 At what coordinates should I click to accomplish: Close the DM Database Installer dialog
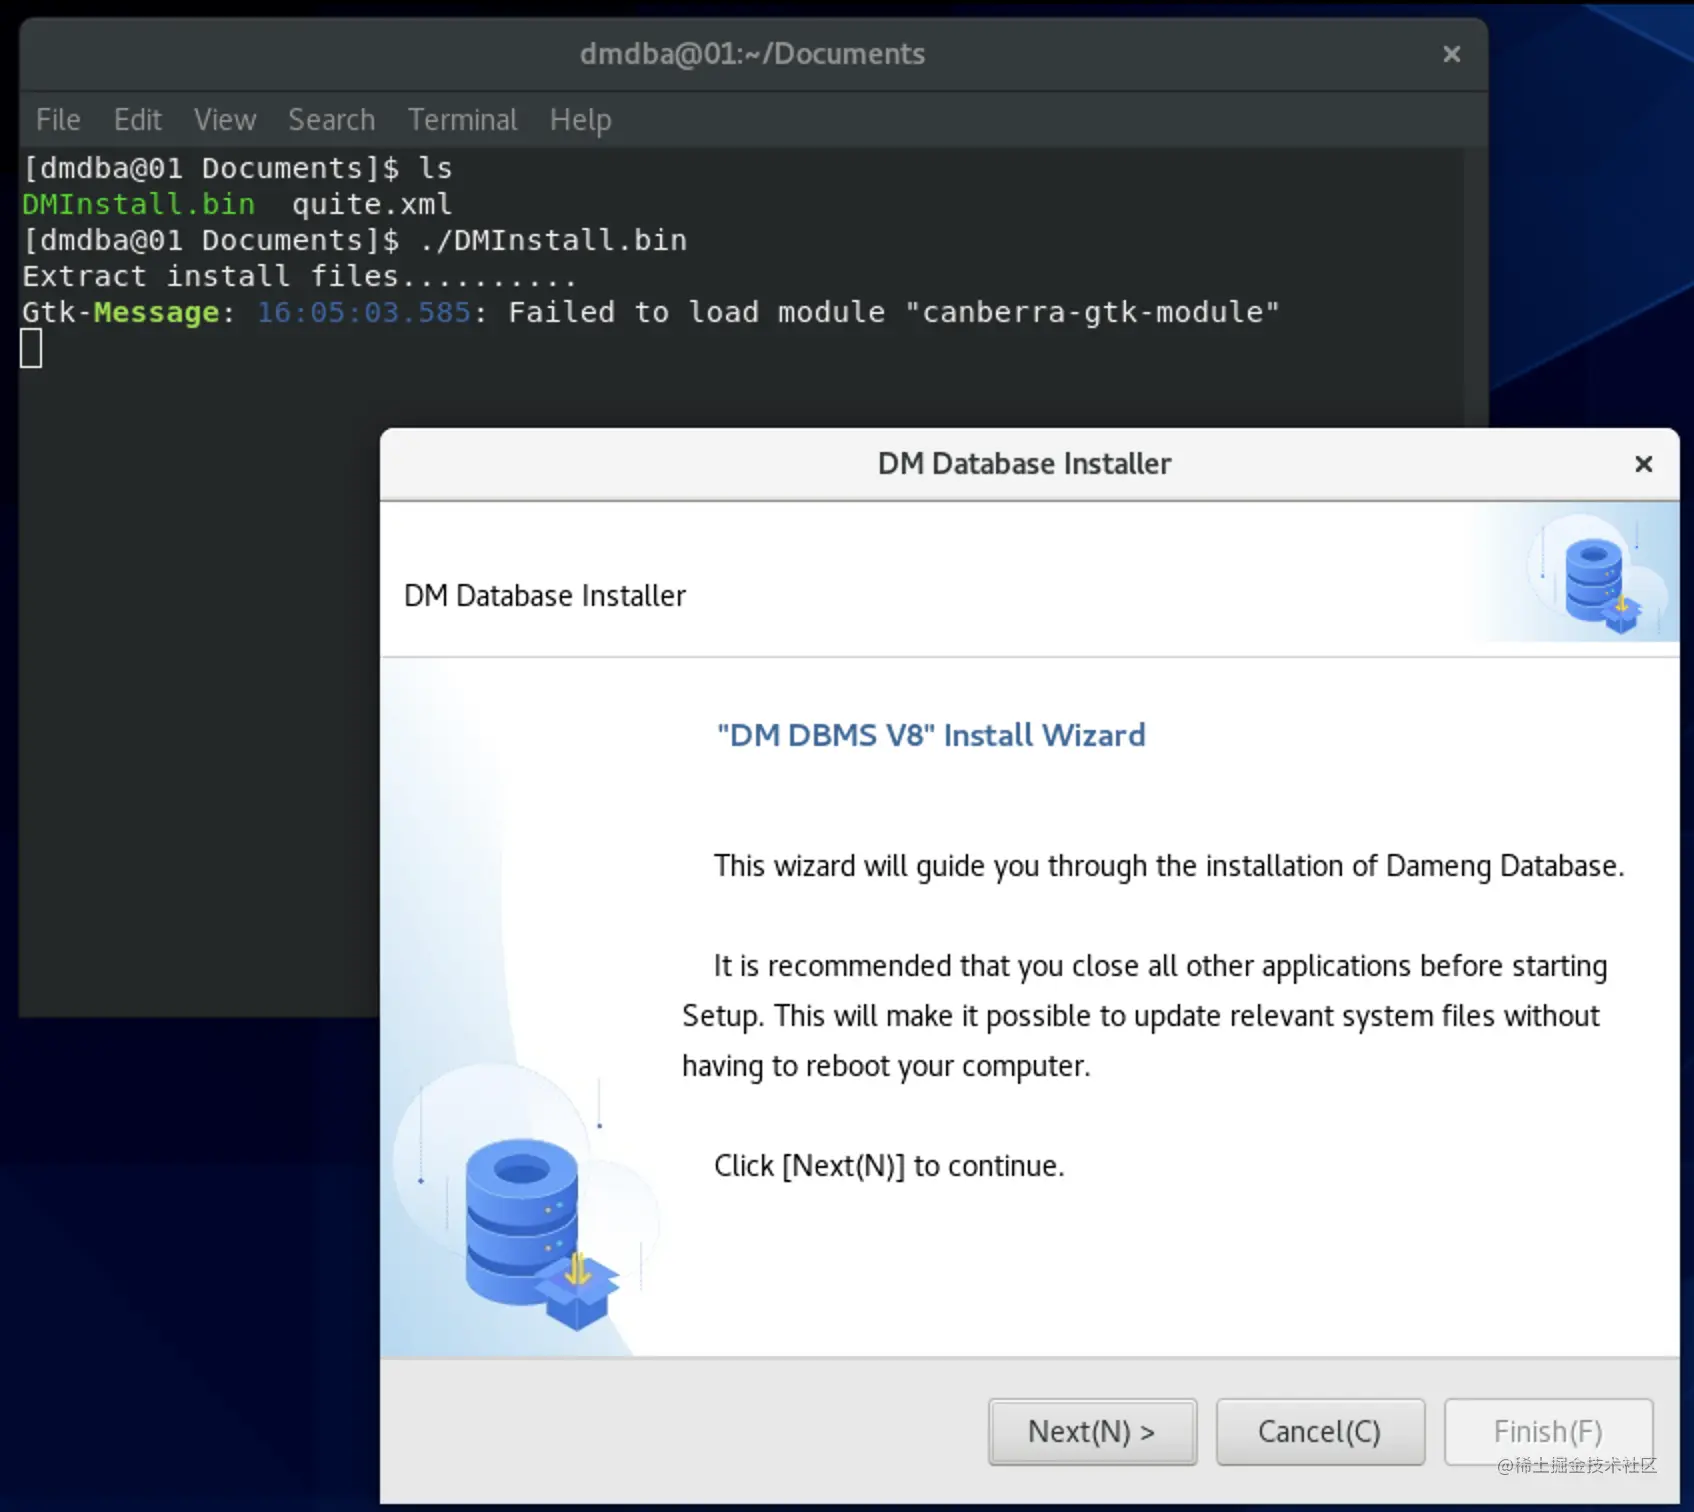click(1643, 464)
